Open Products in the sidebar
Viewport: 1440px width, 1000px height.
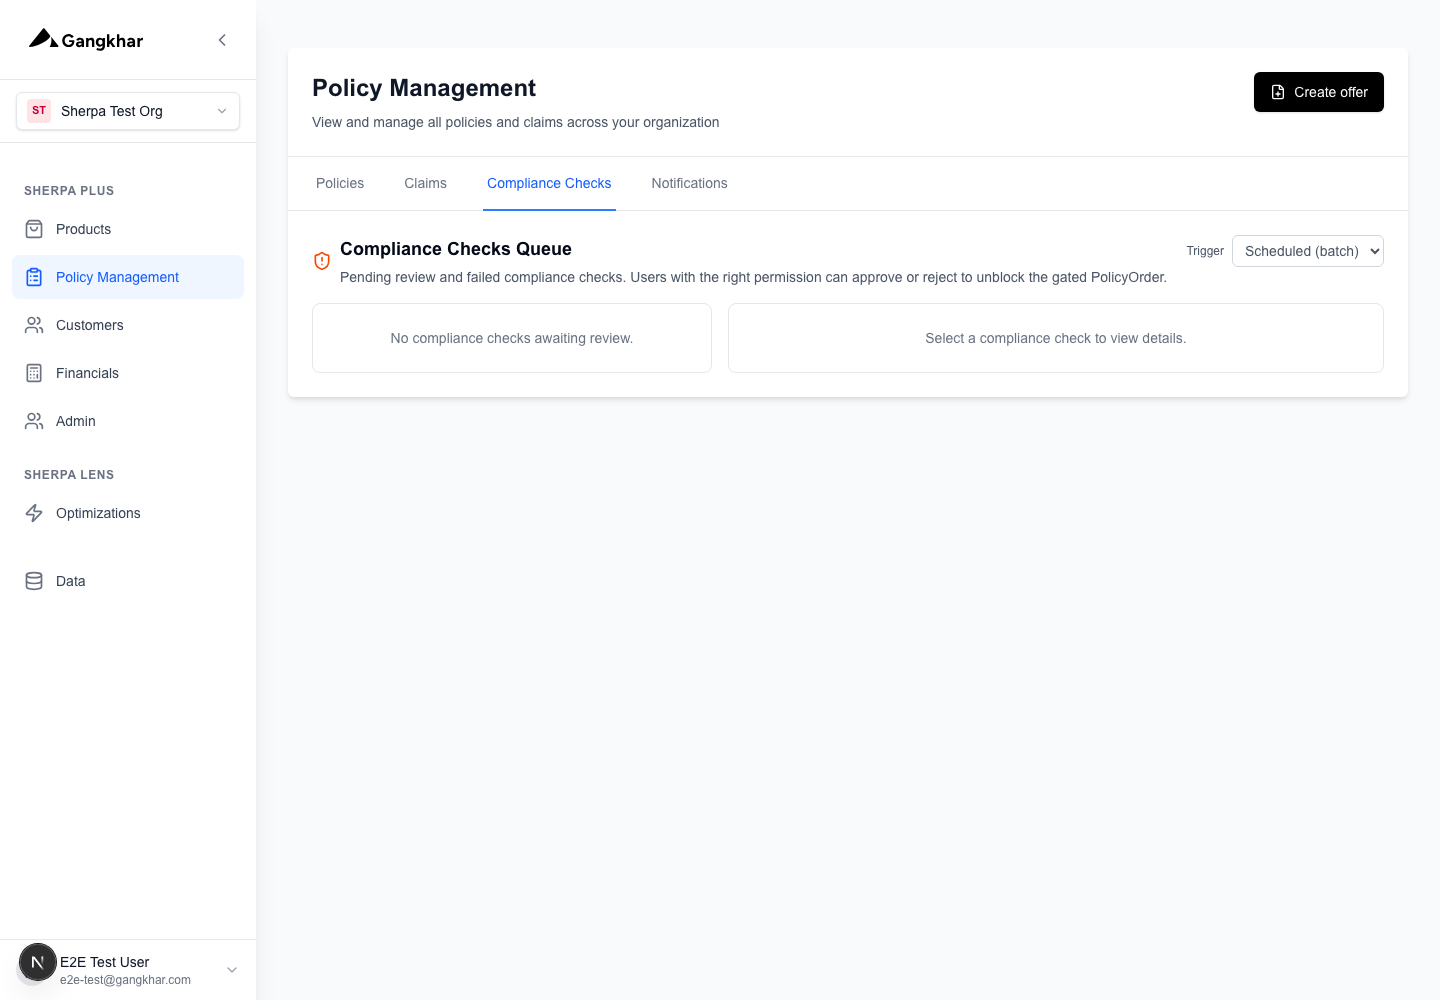128,229
